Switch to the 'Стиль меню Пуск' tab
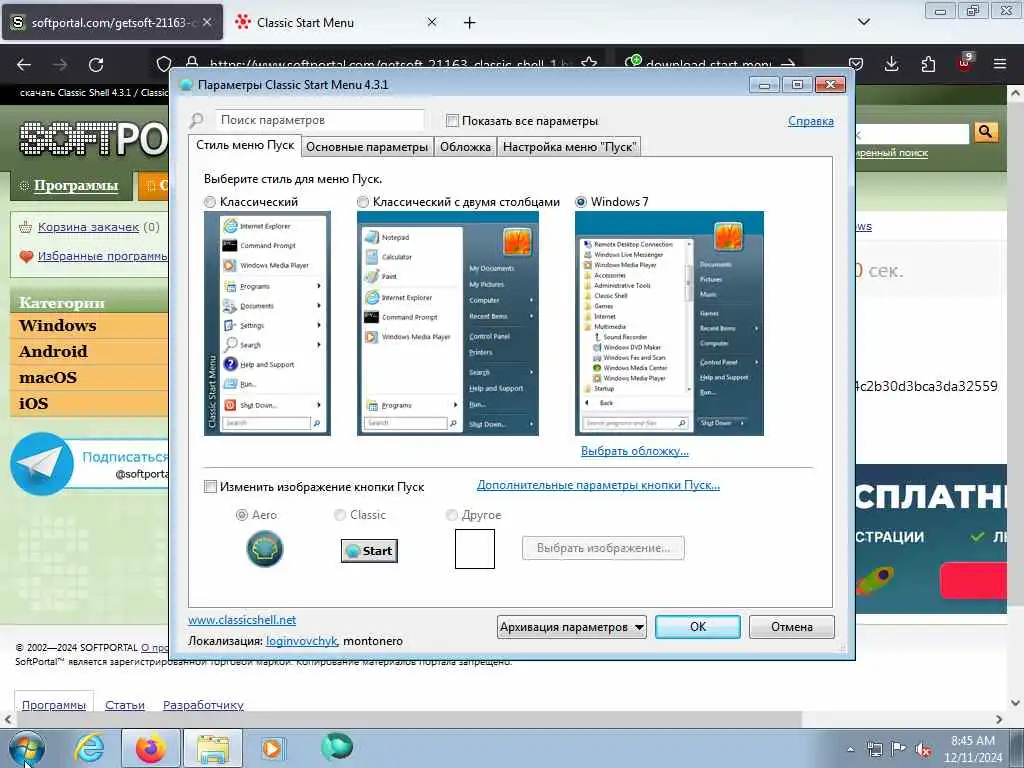The width and height of the screenshot is (1024, 768). tap(245, 145)
